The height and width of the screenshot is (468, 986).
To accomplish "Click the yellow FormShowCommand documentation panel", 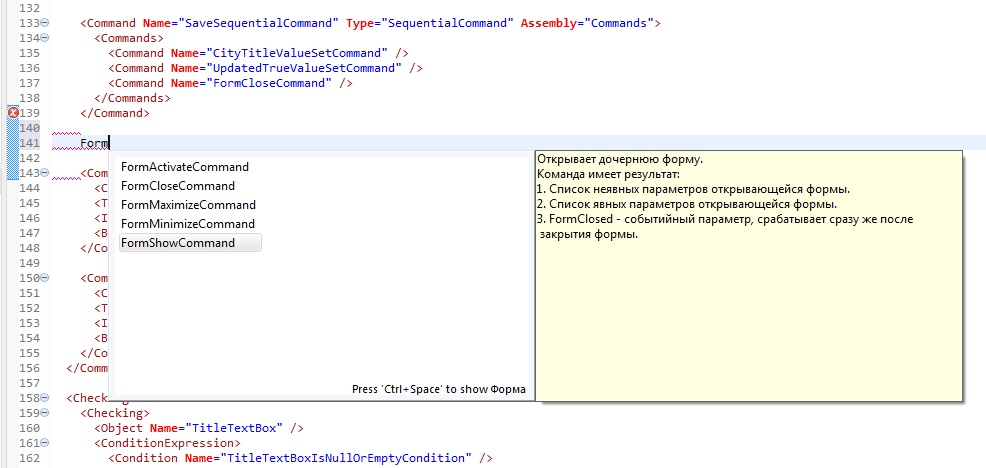I will coord(748,300).
